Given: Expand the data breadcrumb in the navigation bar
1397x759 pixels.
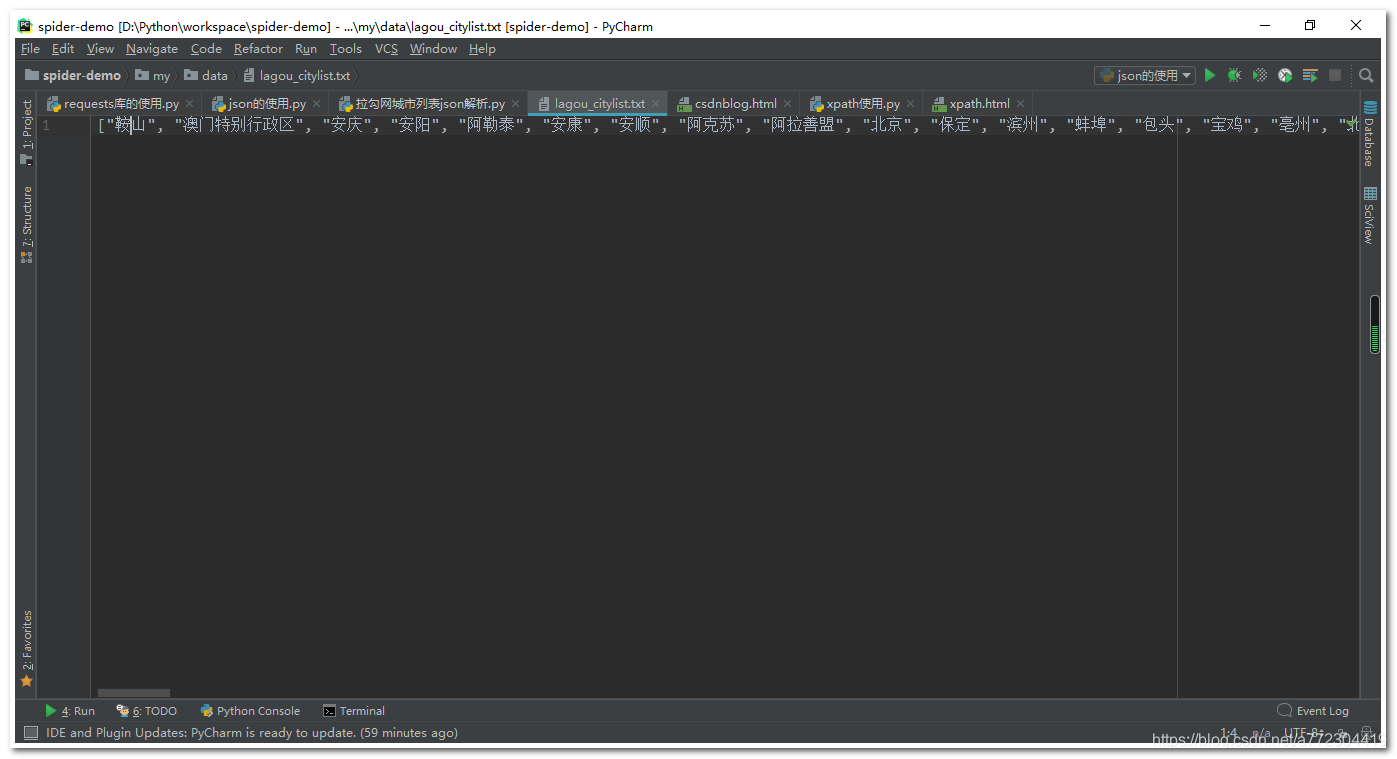Looking at the screenshot, I should coord(207,74).
